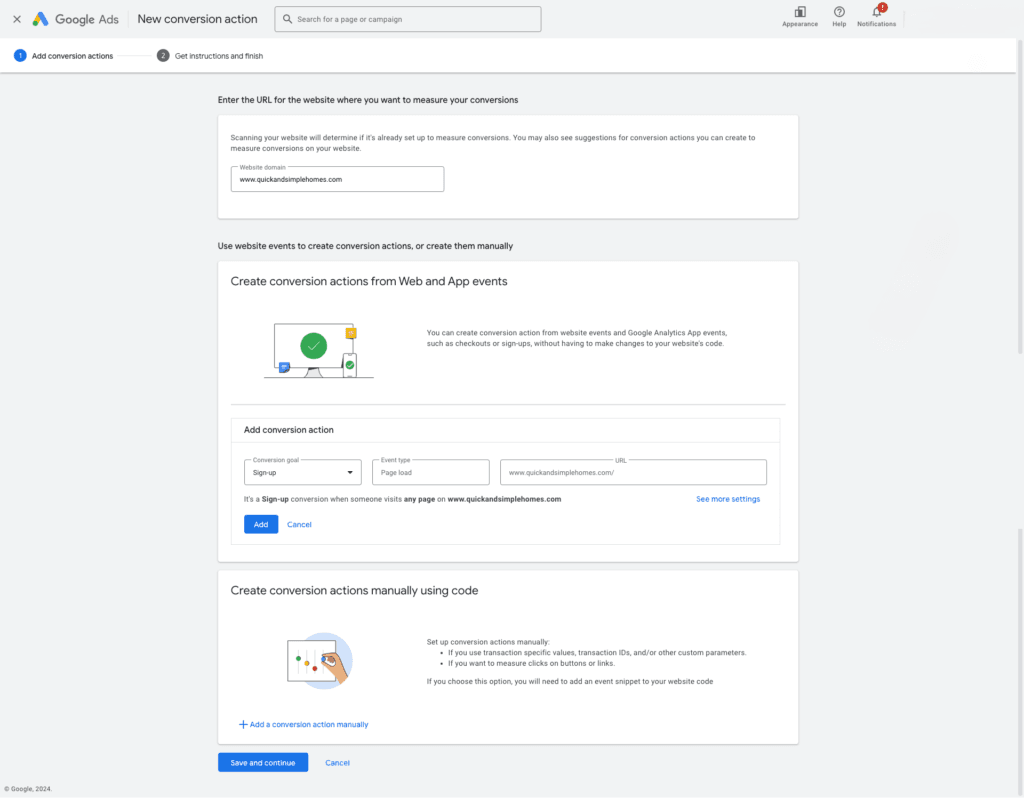1024x798 pixels.
Task: Click the Add button
Action: click(260, 523)
